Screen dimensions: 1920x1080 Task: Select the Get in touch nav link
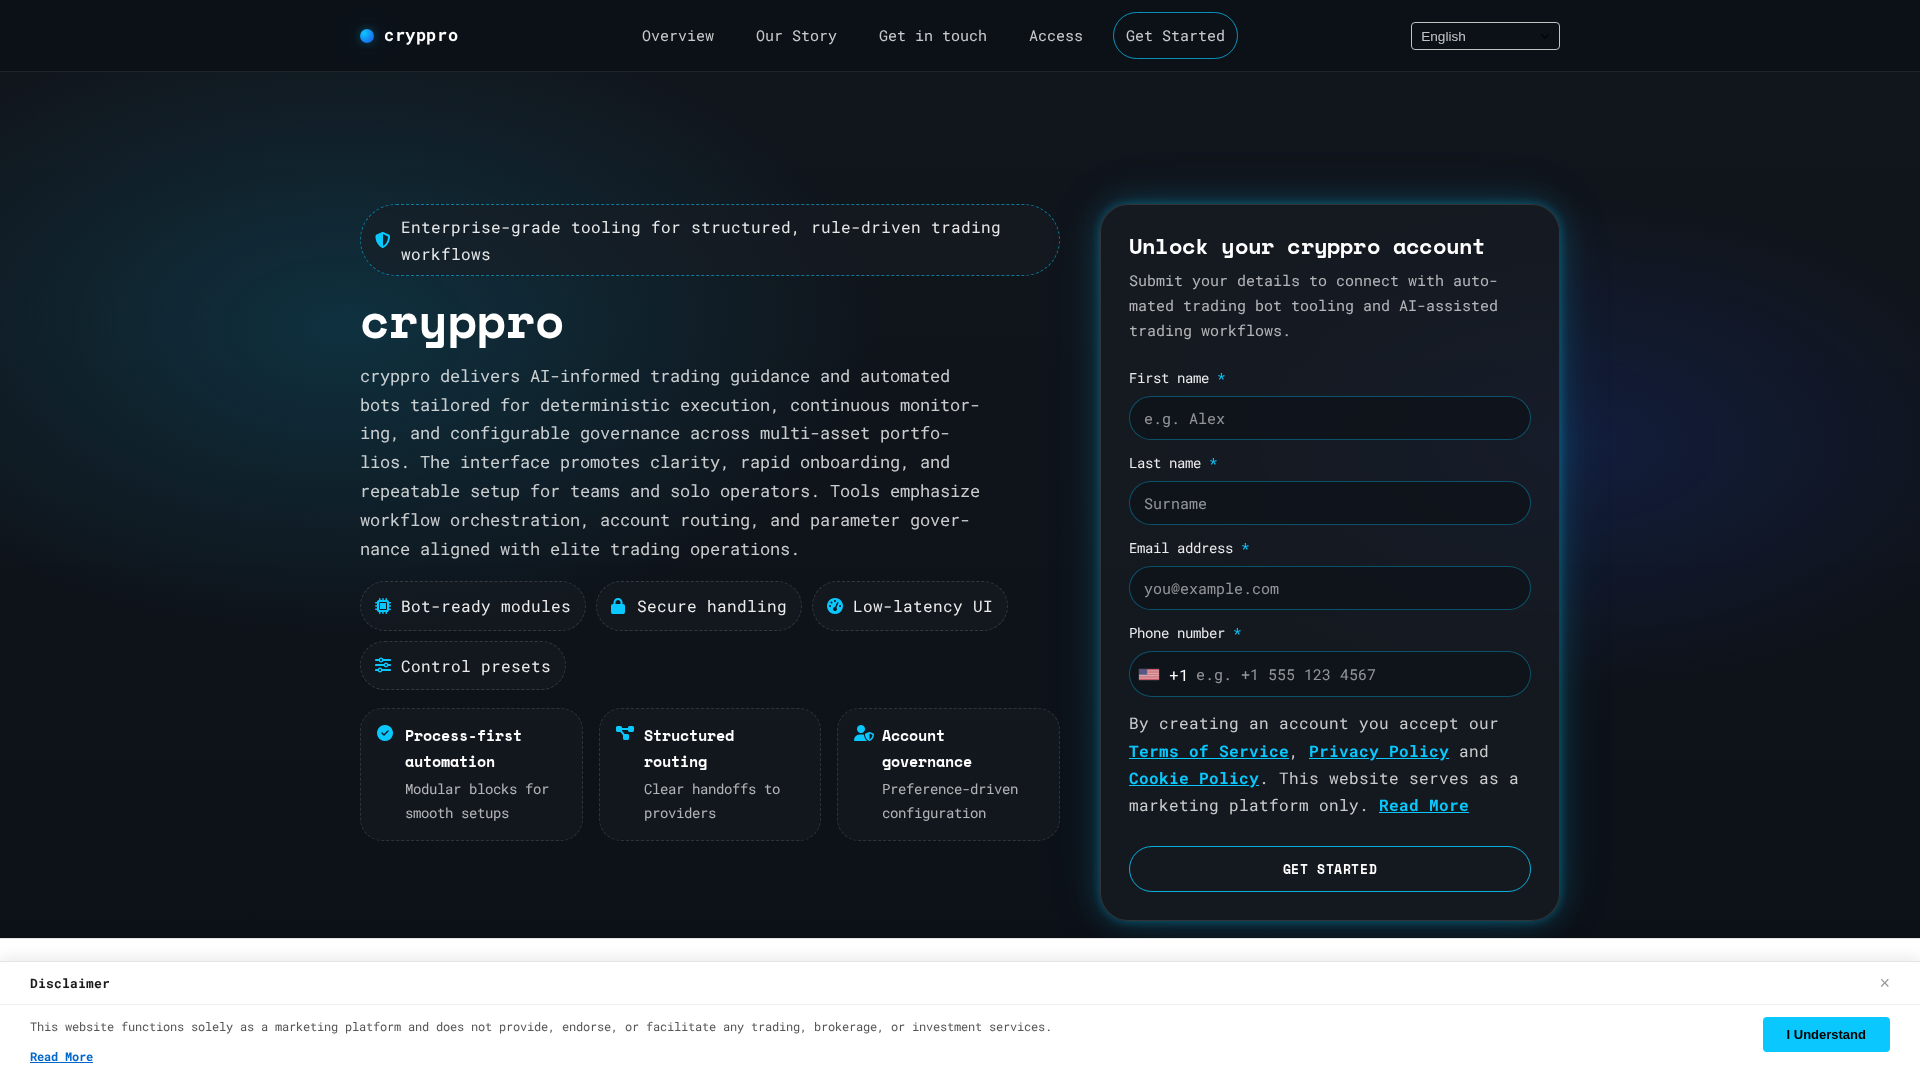pyautogui.click(x=933, y=36)
